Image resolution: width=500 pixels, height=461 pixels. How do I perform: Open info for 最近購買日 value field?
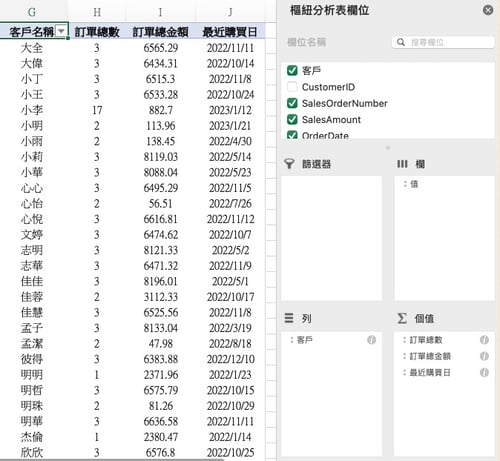(x=484, y=372)
